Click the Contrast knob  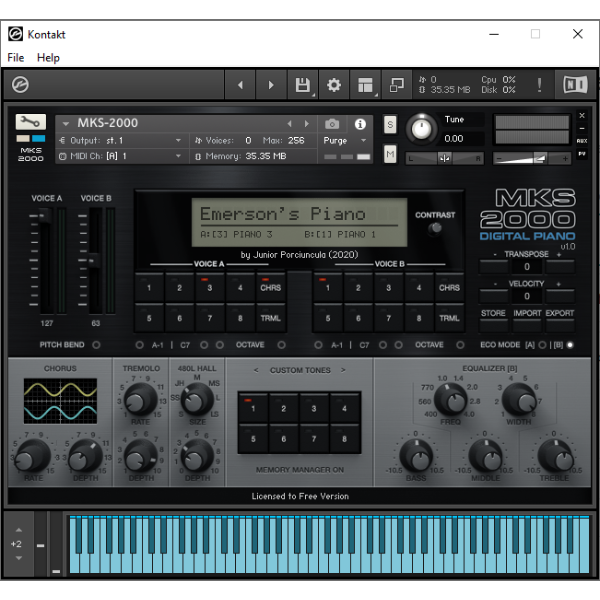[x=435, y=228]
